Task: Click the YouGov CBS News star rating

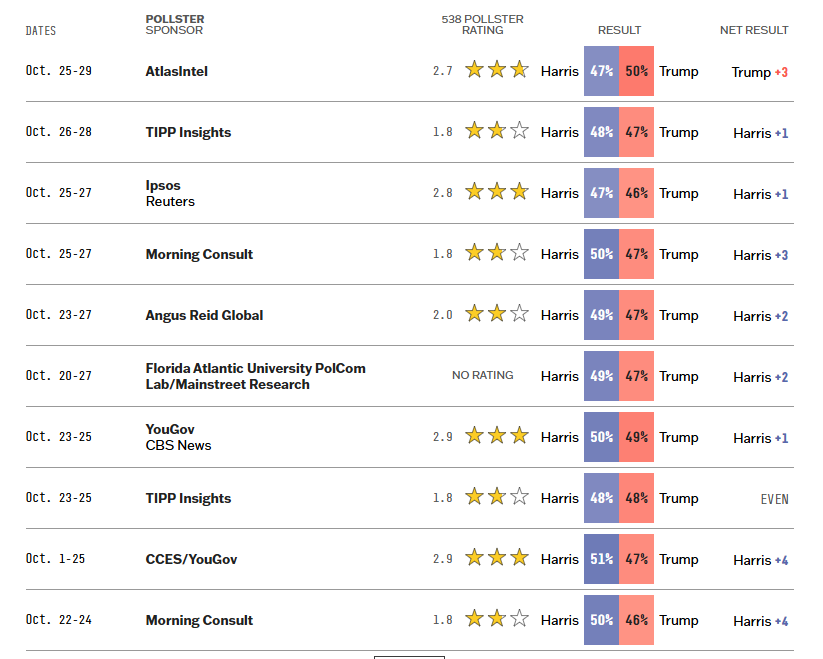Action: click(496, 436)
